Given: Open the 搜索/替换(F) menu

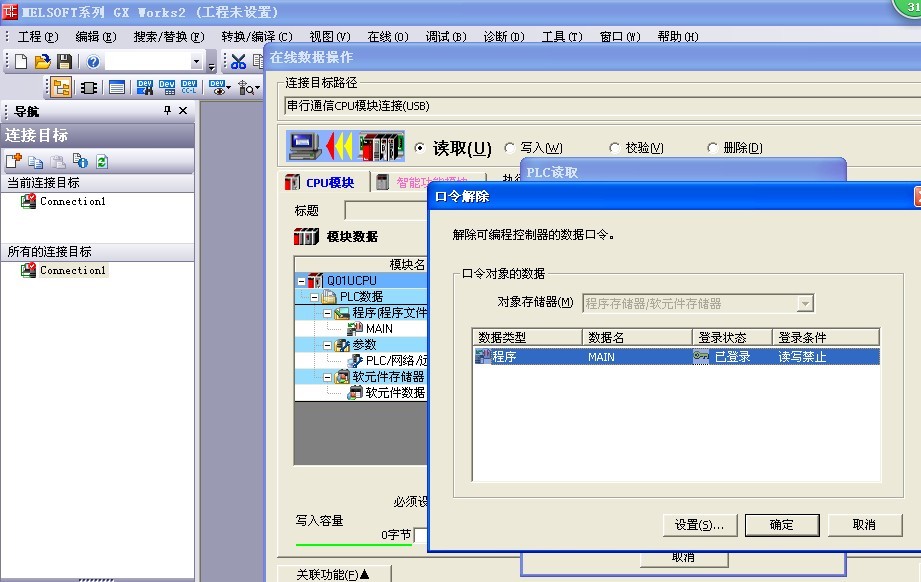Looking at the screenshot, I should pyautogui.click(x=169, y=36).
